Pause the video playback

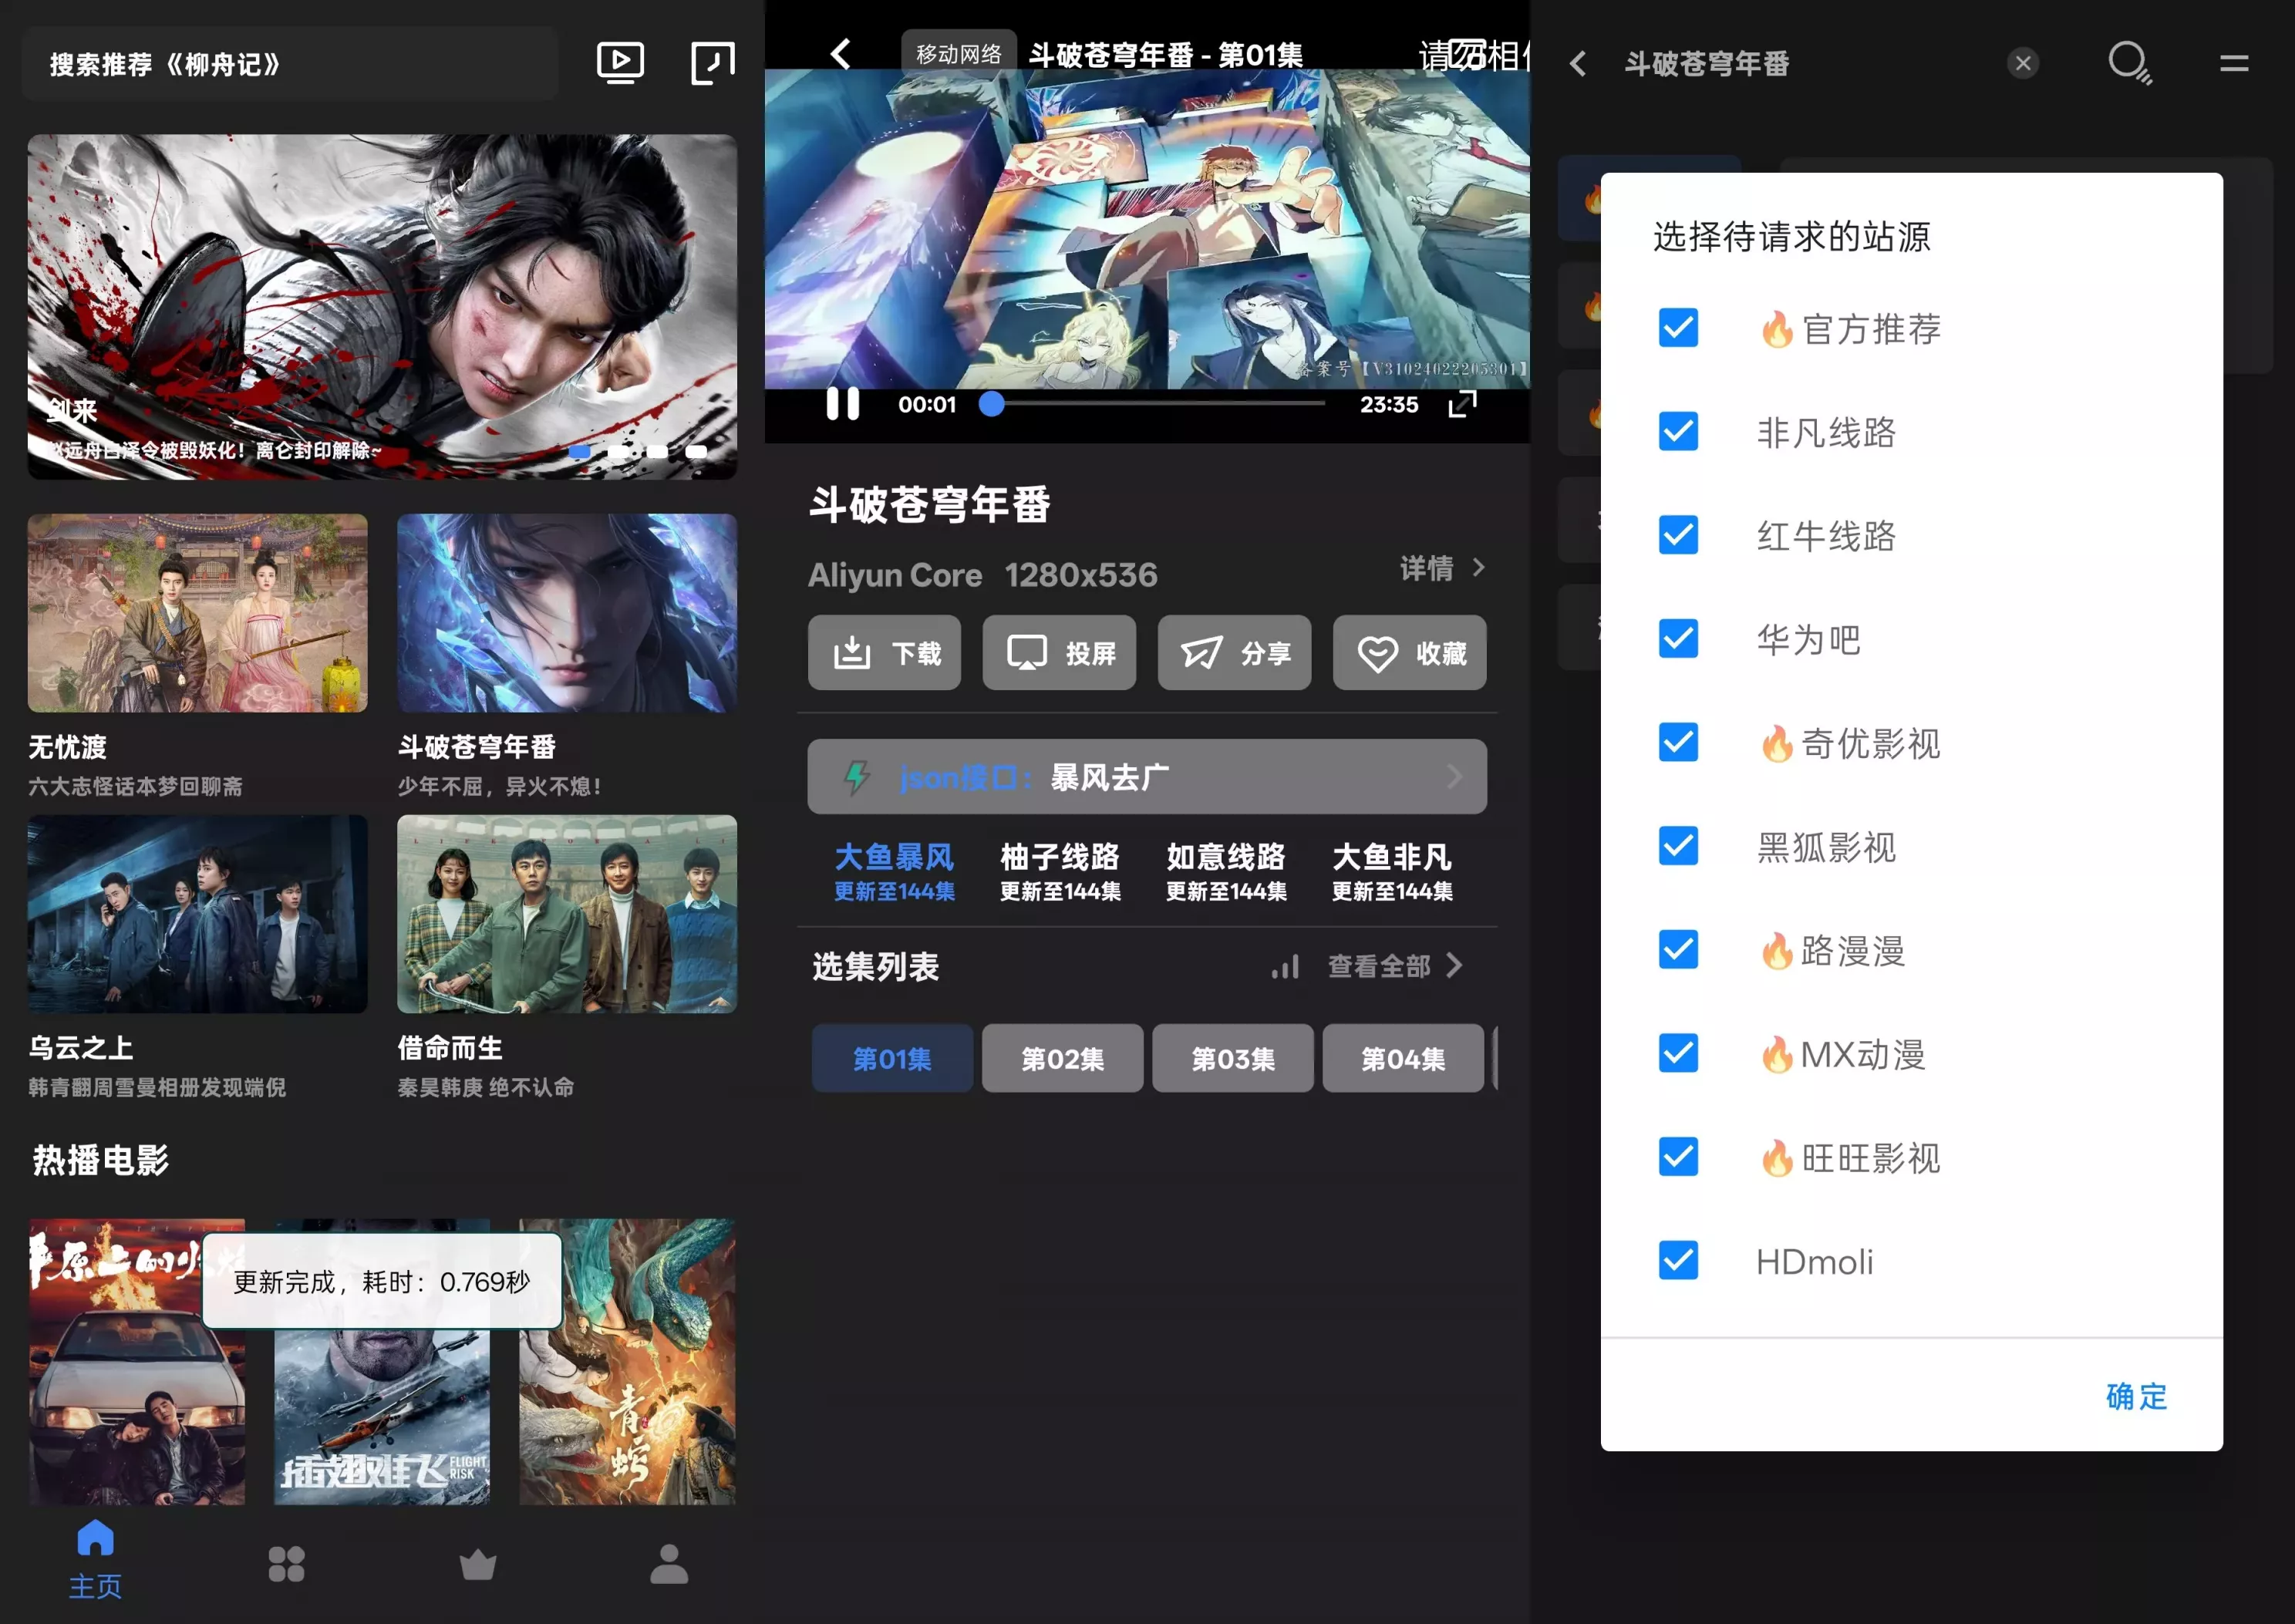(842, 404)
